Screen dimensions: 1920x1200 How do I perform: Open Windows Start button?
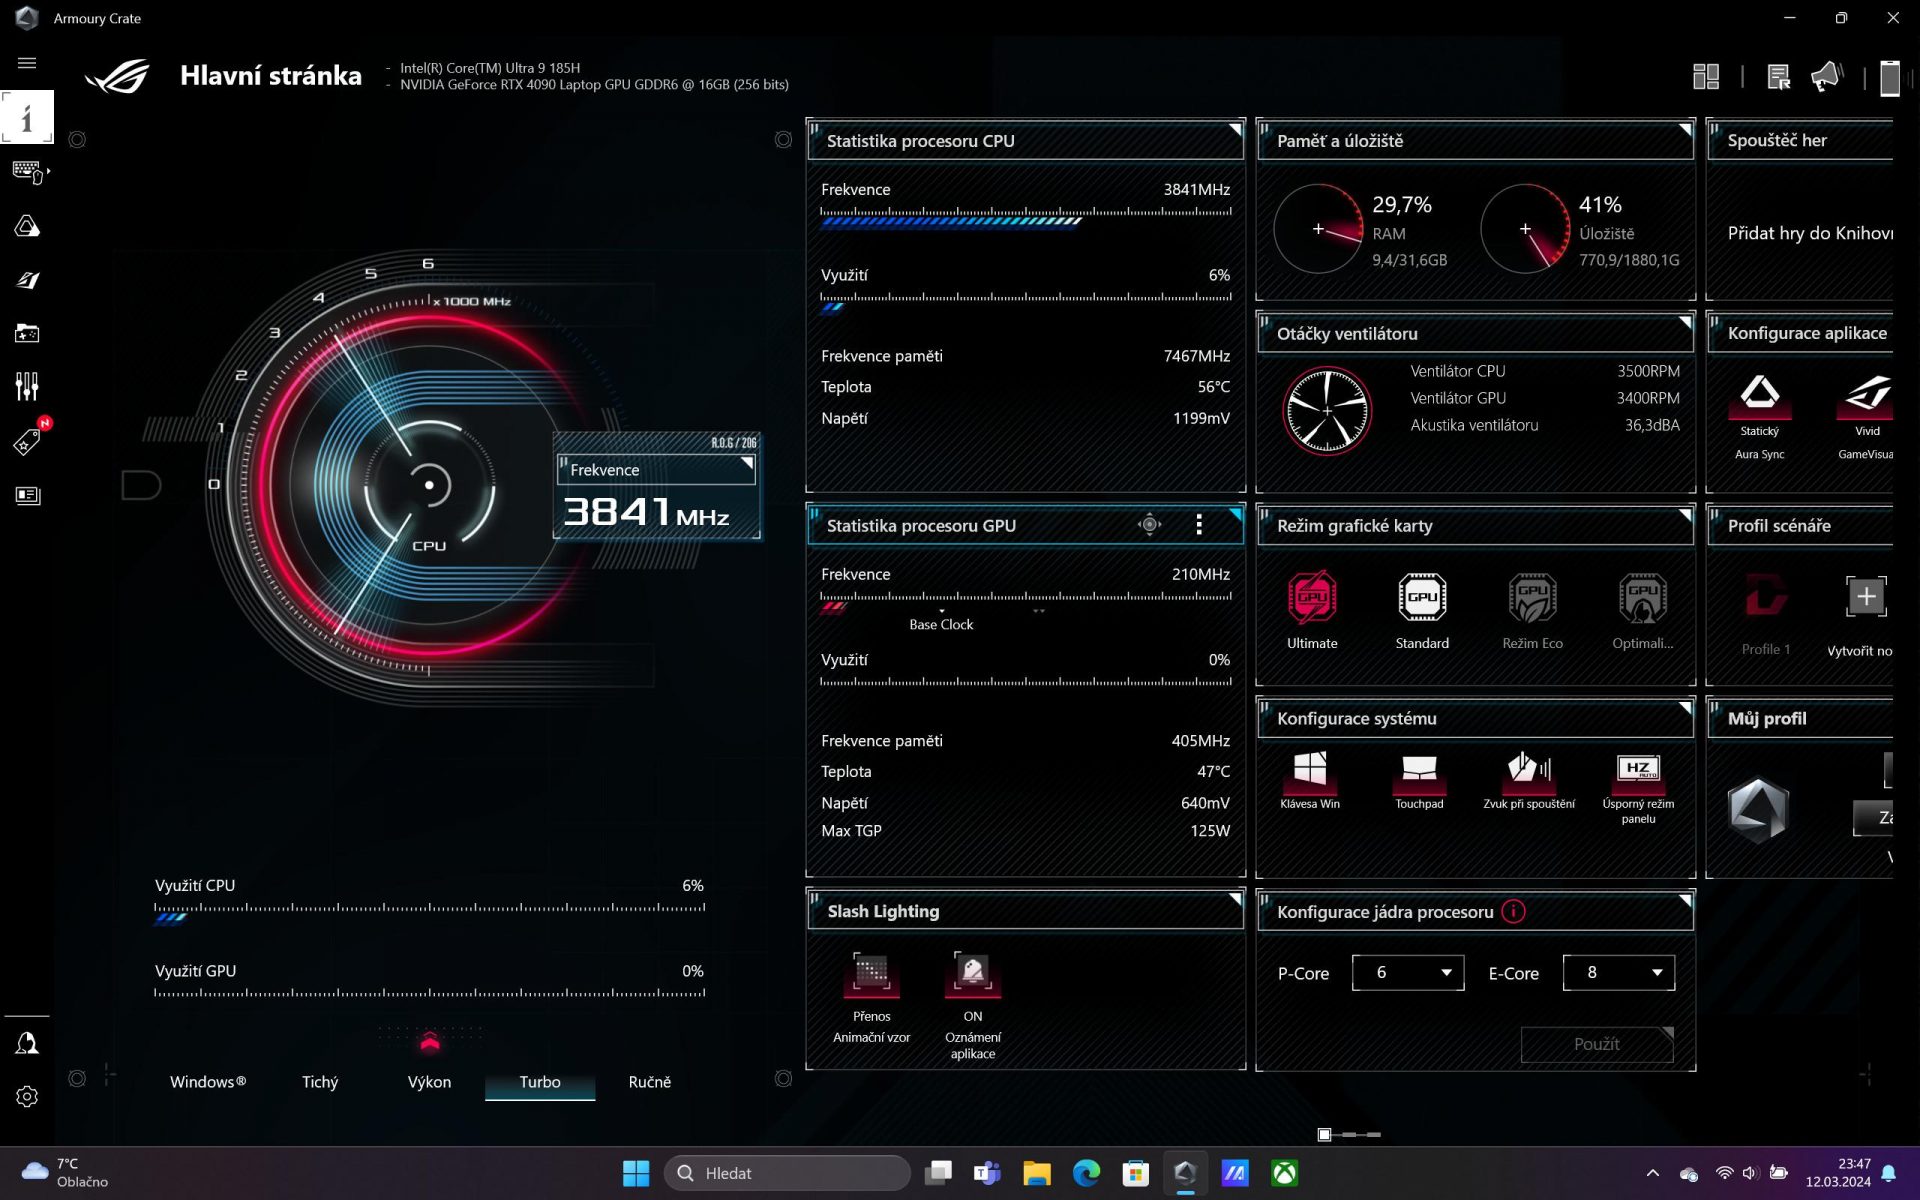pos(636,1173)
